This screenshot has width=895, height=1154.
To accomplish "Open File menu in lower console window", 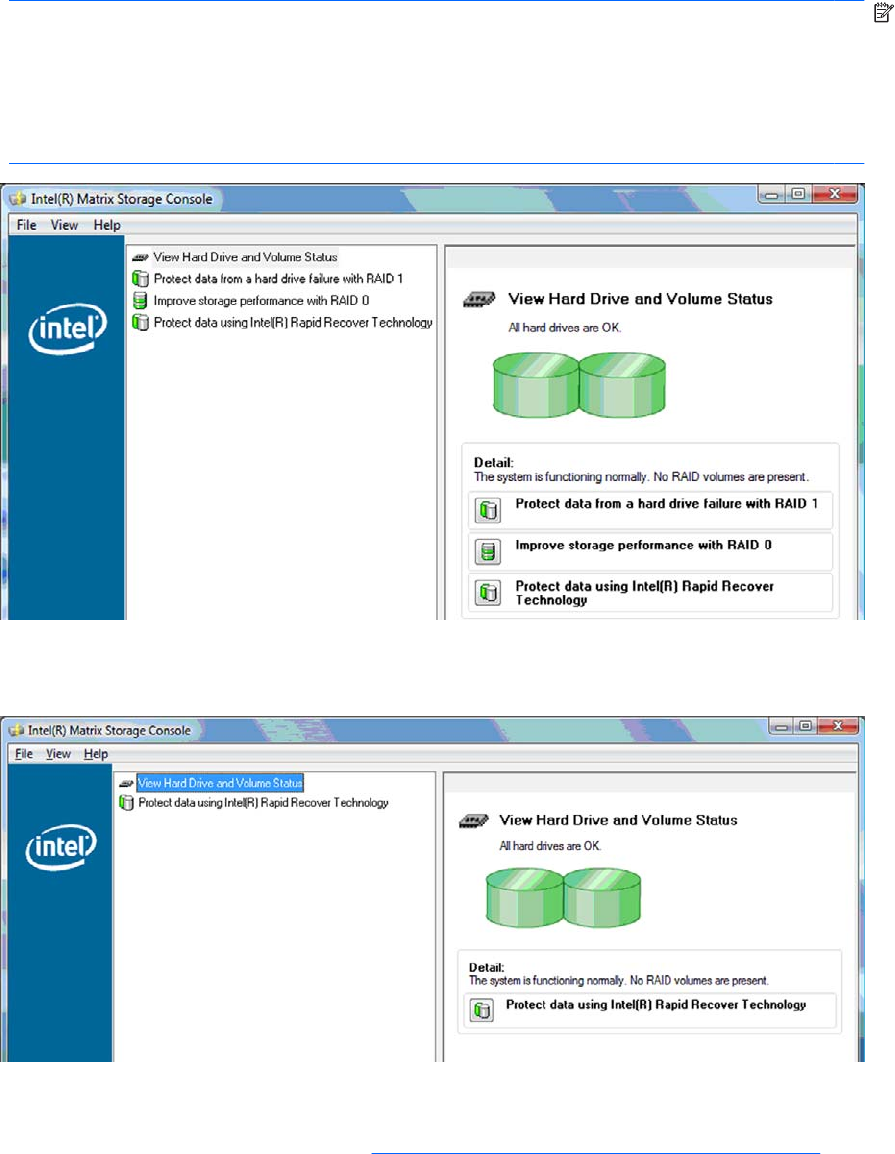I will 24,754.
